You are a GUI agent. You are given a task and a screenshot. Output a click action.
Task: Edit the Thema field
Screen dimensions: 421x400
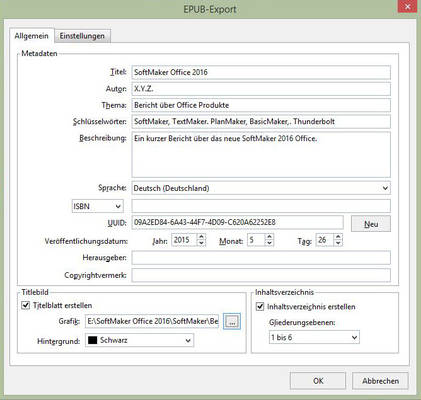click(x=261, y=105)
